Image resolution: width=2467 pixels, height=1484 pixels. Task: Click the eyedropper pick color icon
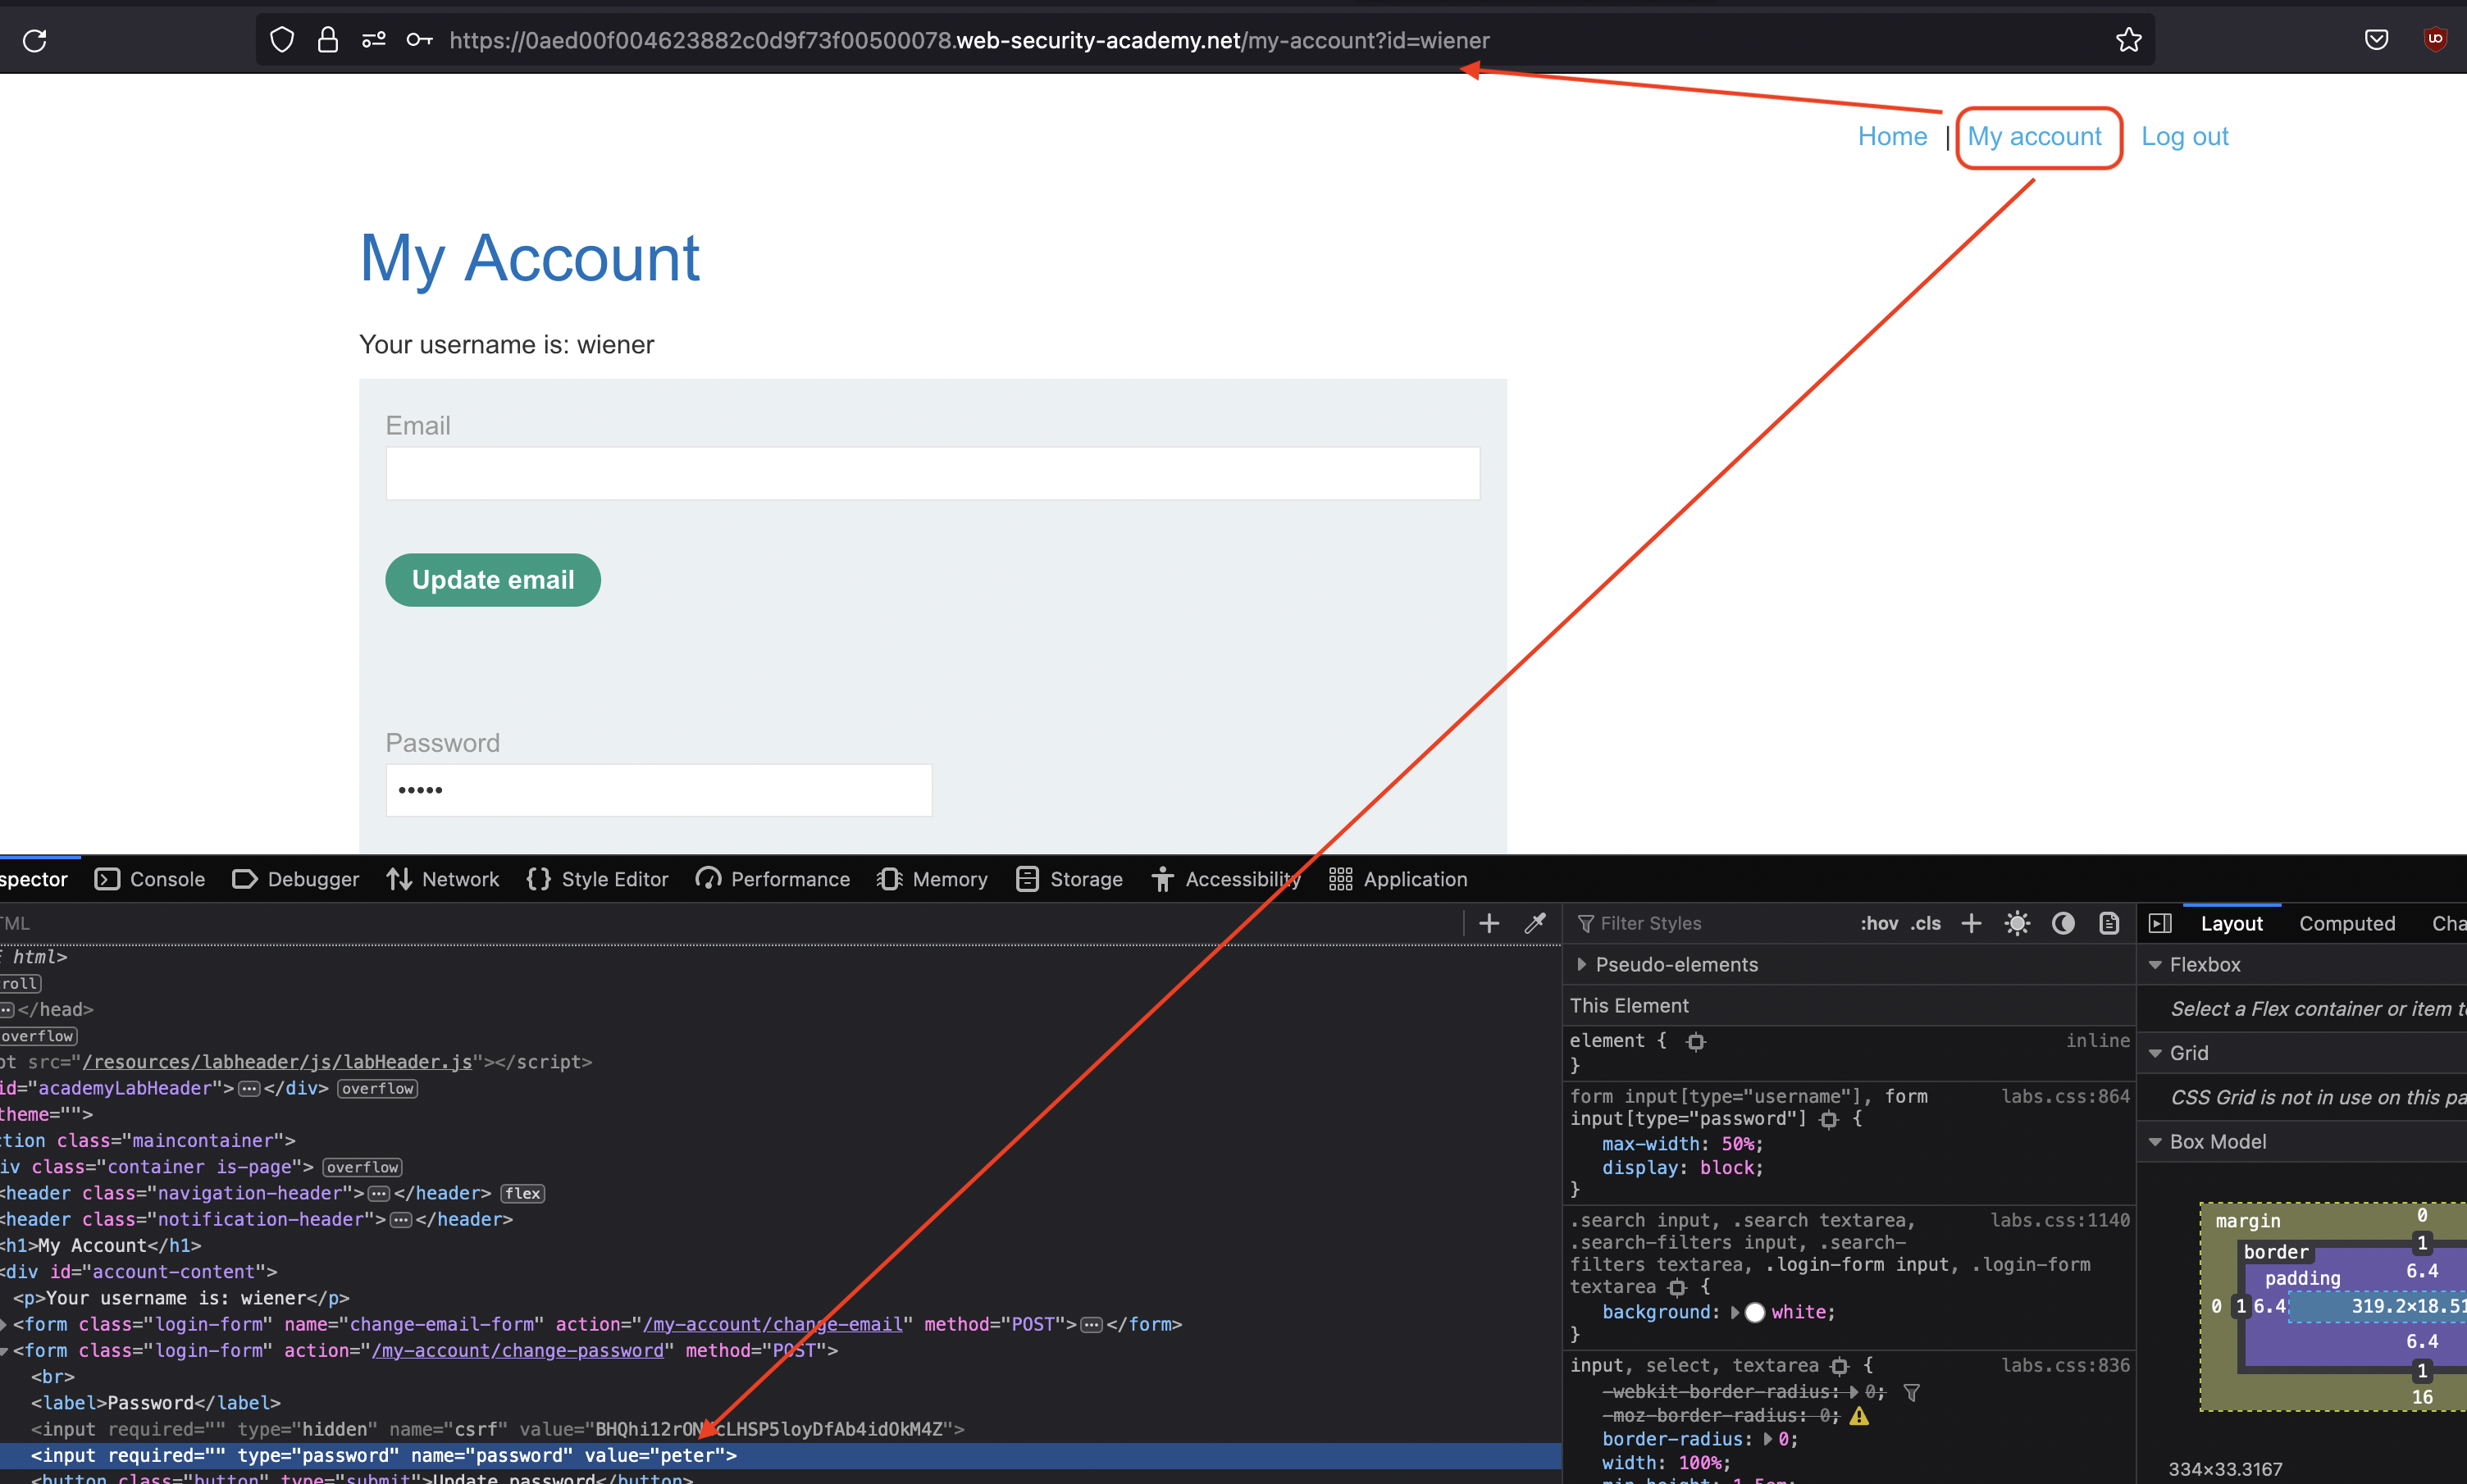pyautogui.click(x=1534, y=923)
